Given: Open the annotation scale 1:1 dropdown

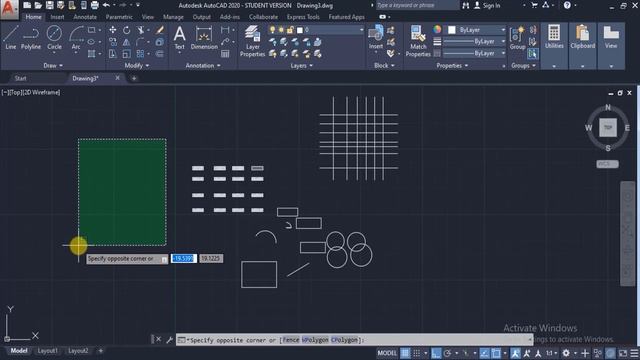Looking at the screenshot, I should coord(552,353).
